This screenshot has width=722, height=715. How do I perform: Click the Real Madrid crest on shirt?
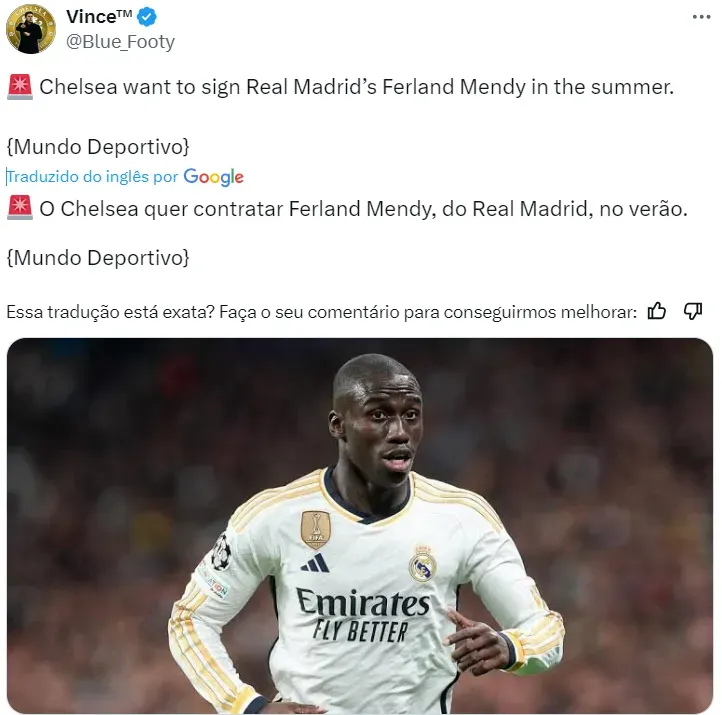point(423,563)
